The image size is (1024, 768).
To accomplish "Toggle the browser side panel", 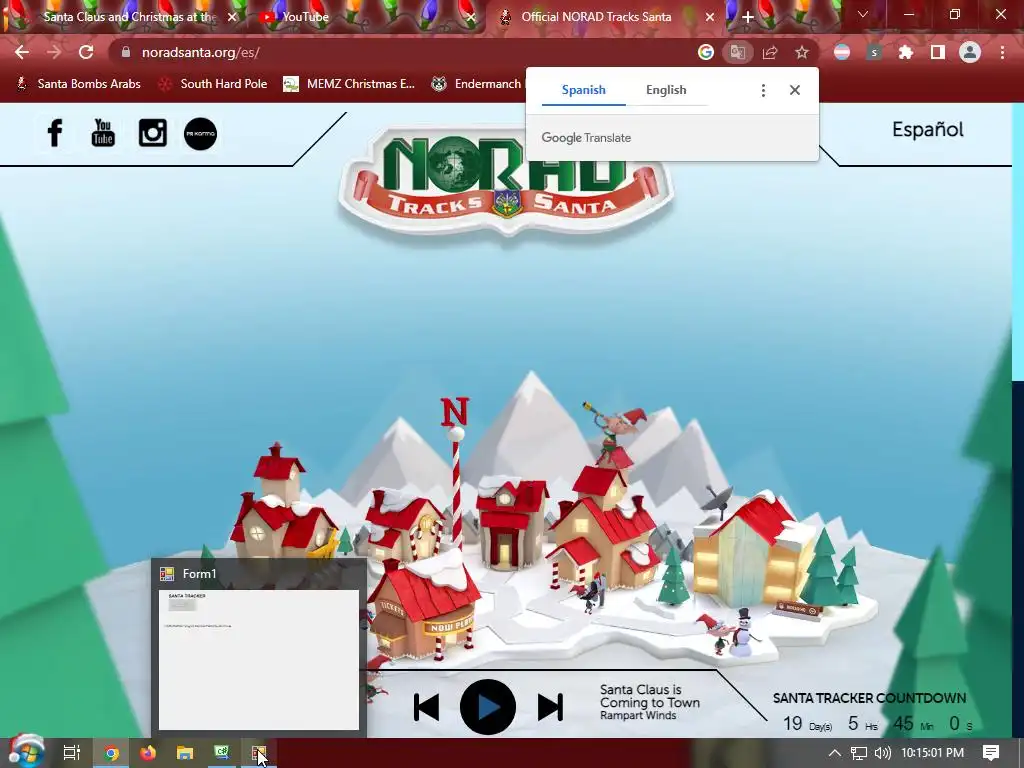I will click(938, 52).
